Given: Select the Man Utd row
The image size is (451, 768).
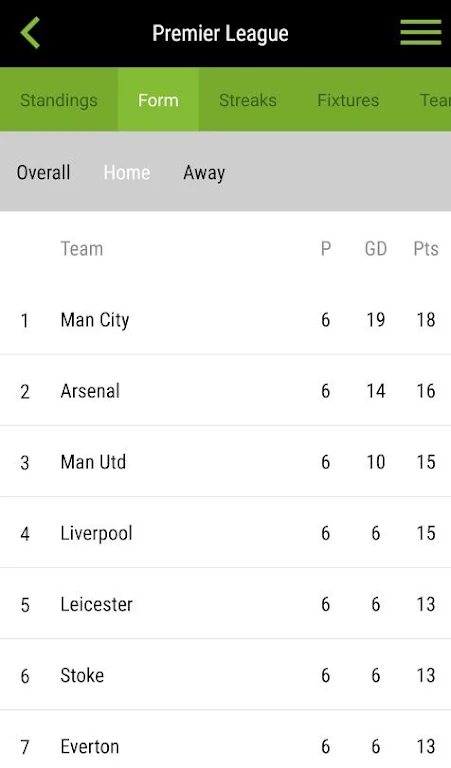Looking at the screenshot, I should click(225, 461).
